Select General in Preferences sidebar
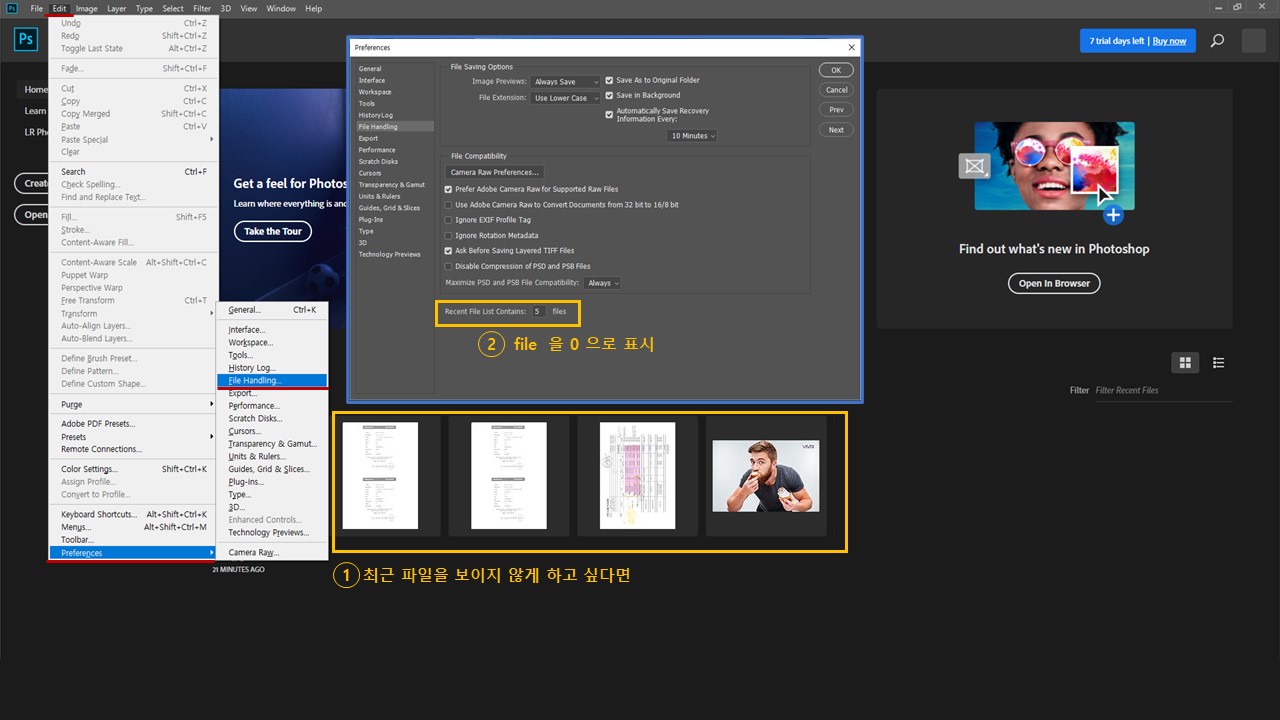1280x720 pixels. tap(370, 69)
